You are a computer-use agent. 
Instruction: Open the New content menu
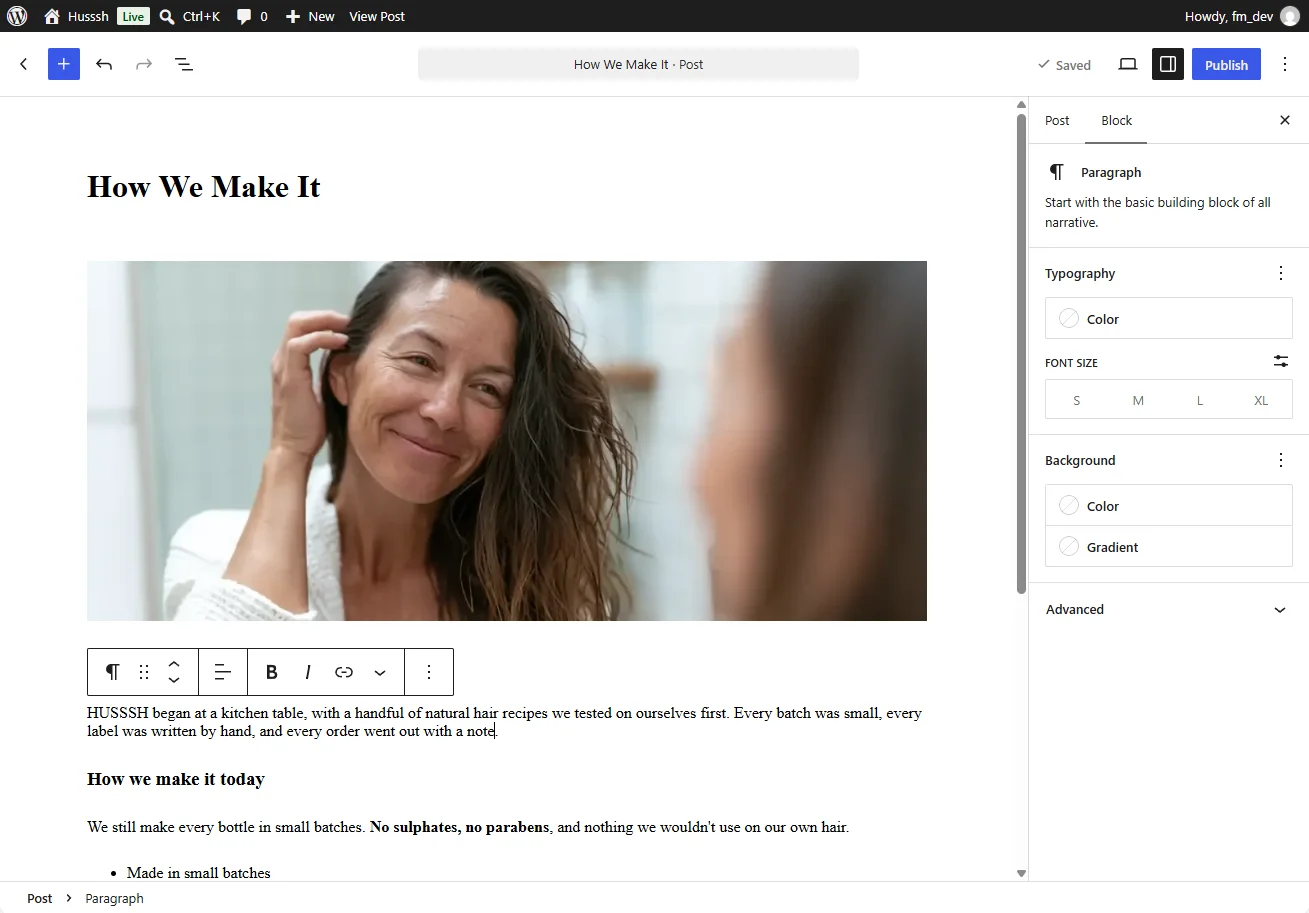310,16
